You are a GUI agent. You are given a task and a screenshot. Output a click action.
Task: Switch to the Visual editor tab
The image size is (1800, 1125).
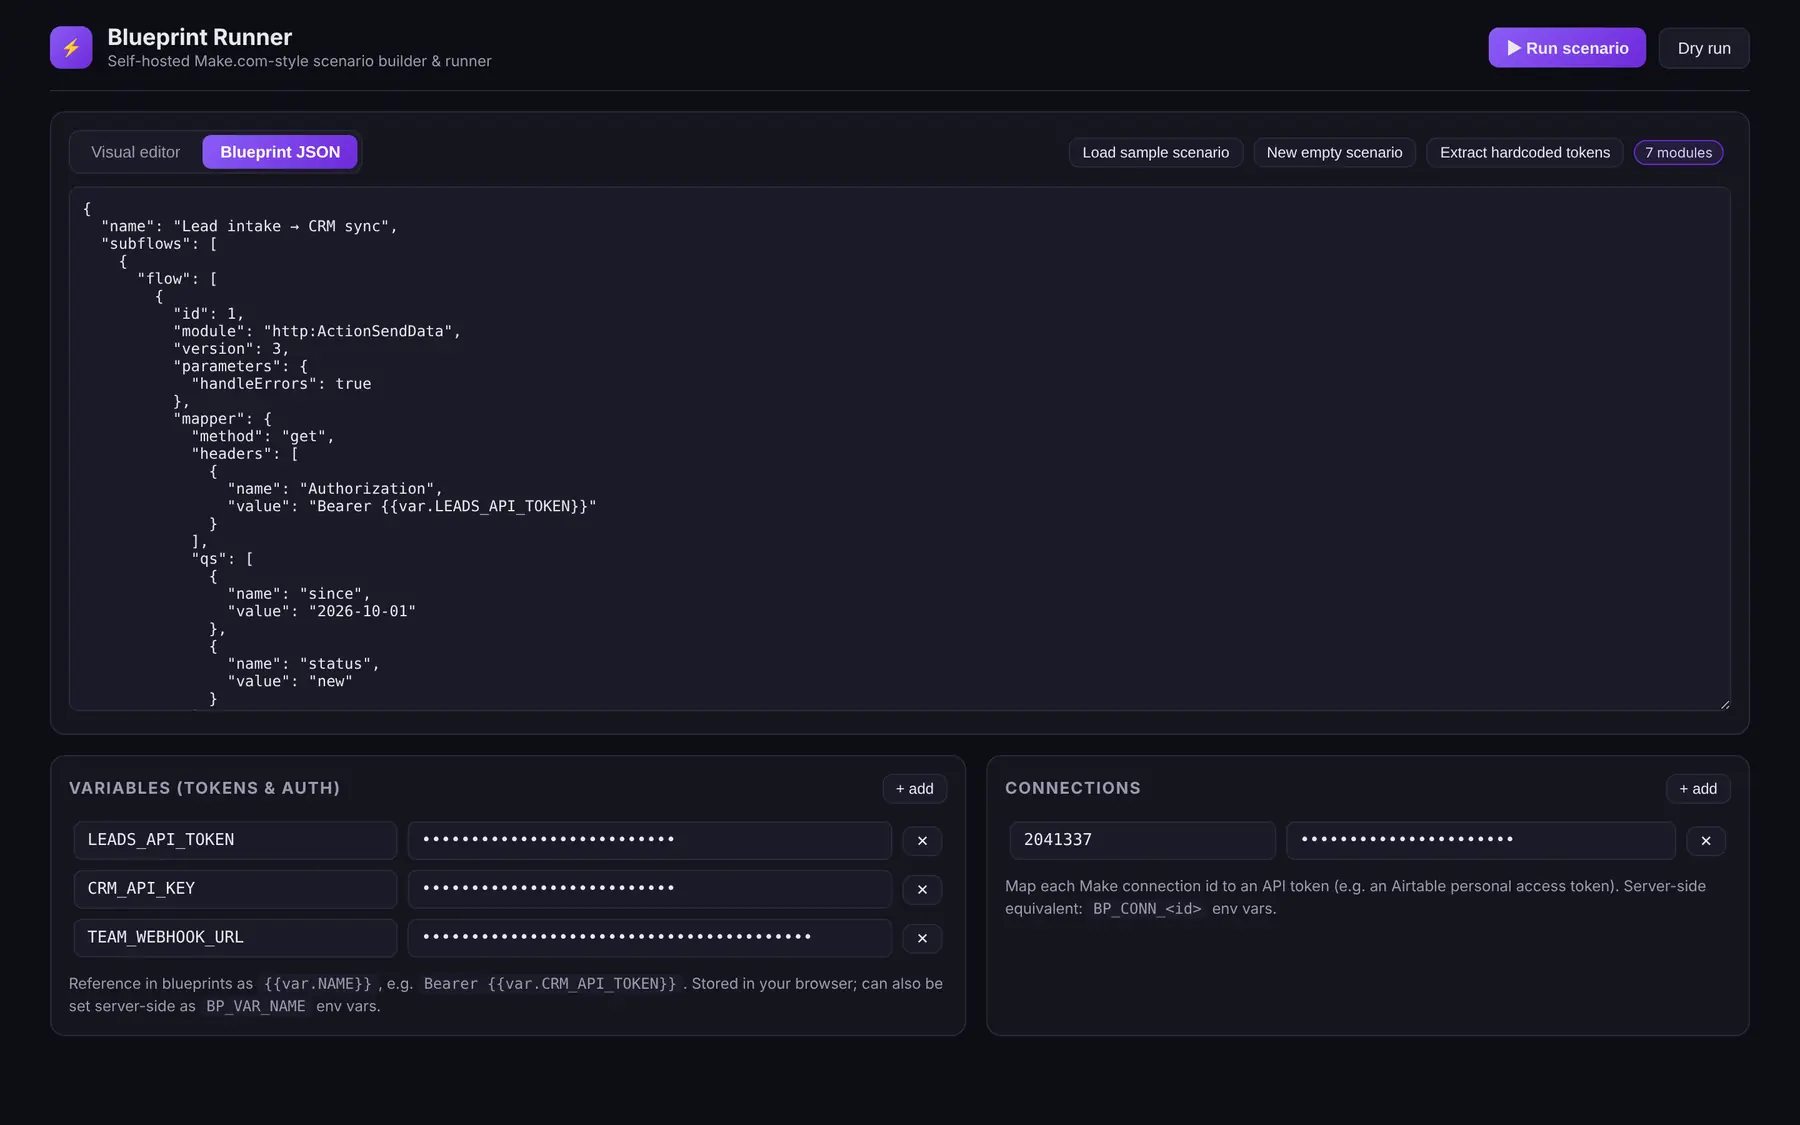point(136,152)
